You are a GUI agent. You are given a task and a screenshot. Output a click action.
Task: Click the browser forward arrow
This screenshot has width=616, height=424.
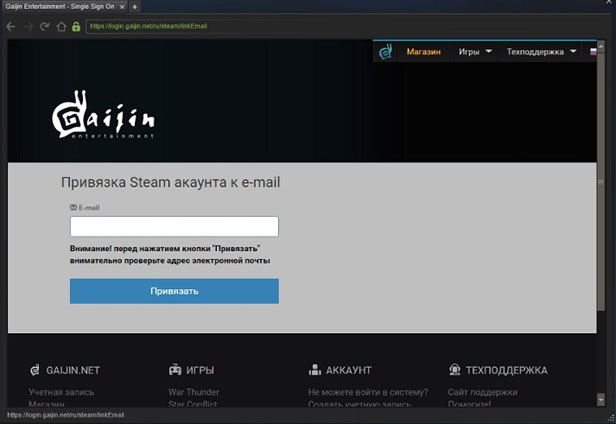29,26
